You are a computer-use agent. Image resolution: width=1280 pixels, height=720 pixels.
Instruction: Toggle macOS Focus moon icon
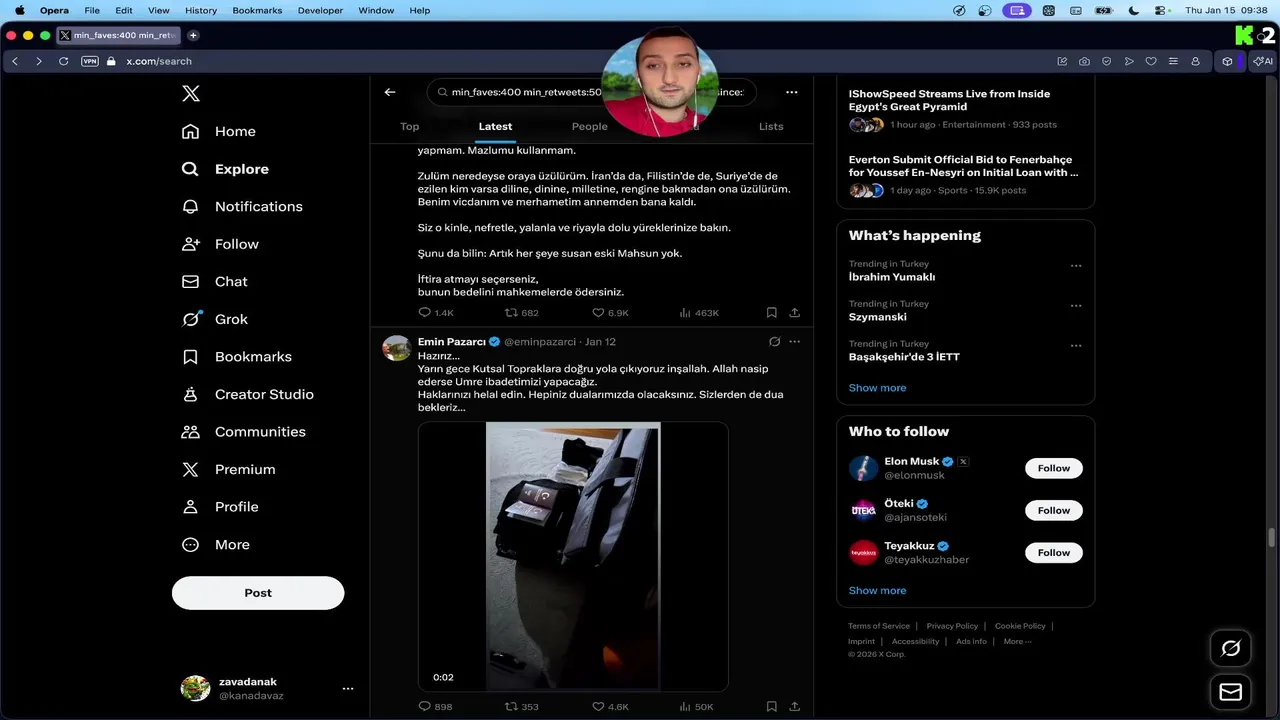1133,10
